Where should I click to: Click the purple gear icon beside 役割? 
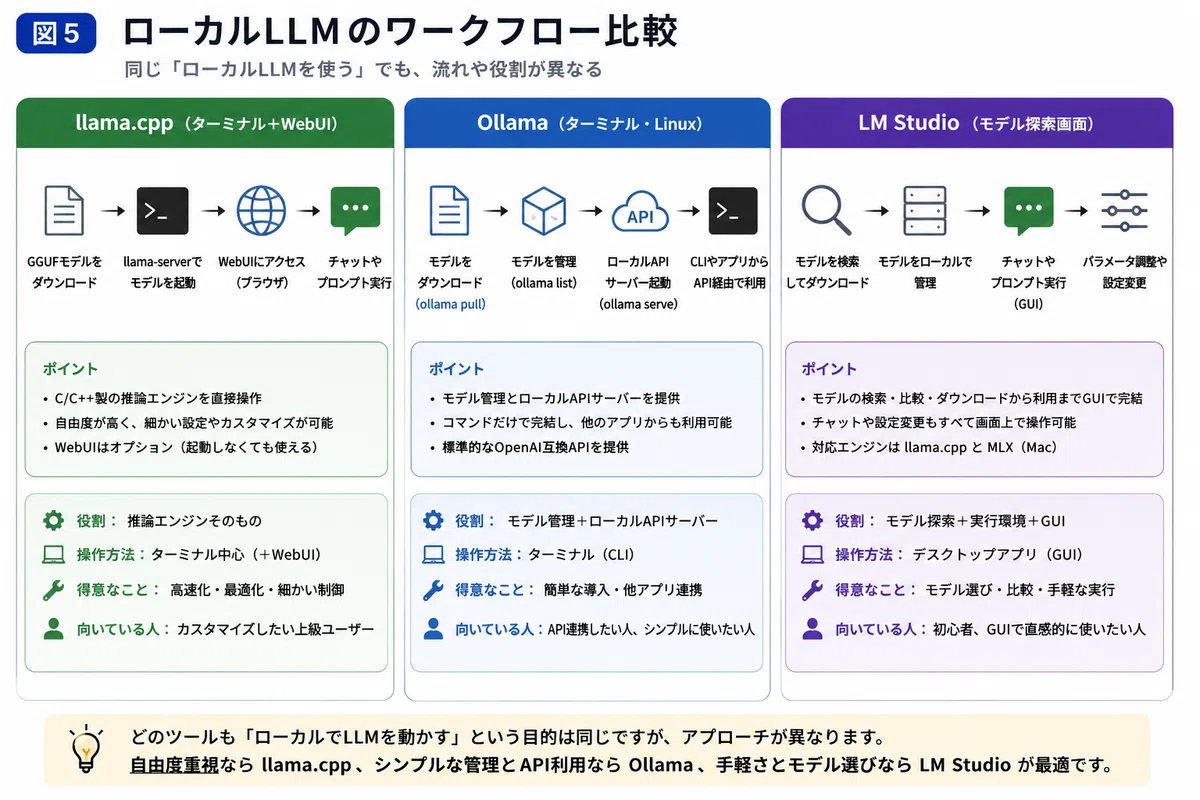click(x=813, y=520)
